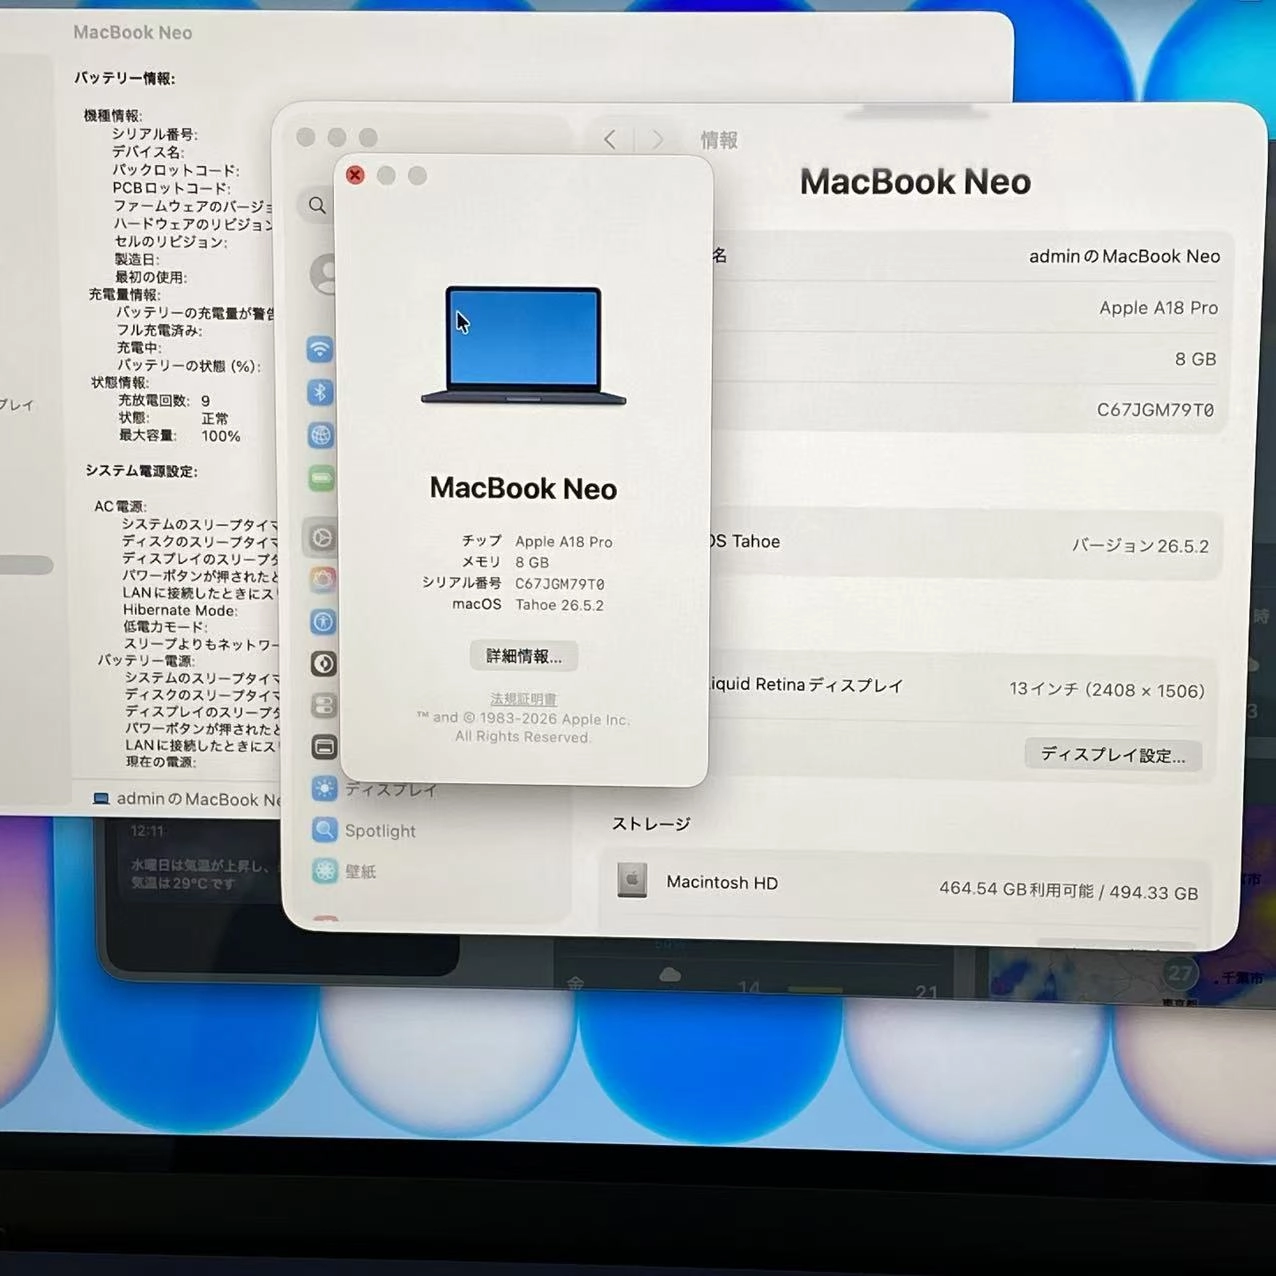The width and height of the screenshot is (1276, 1276).
Task: Click the System Information sidebar scrollbar thumb
Action: [26, 565]
